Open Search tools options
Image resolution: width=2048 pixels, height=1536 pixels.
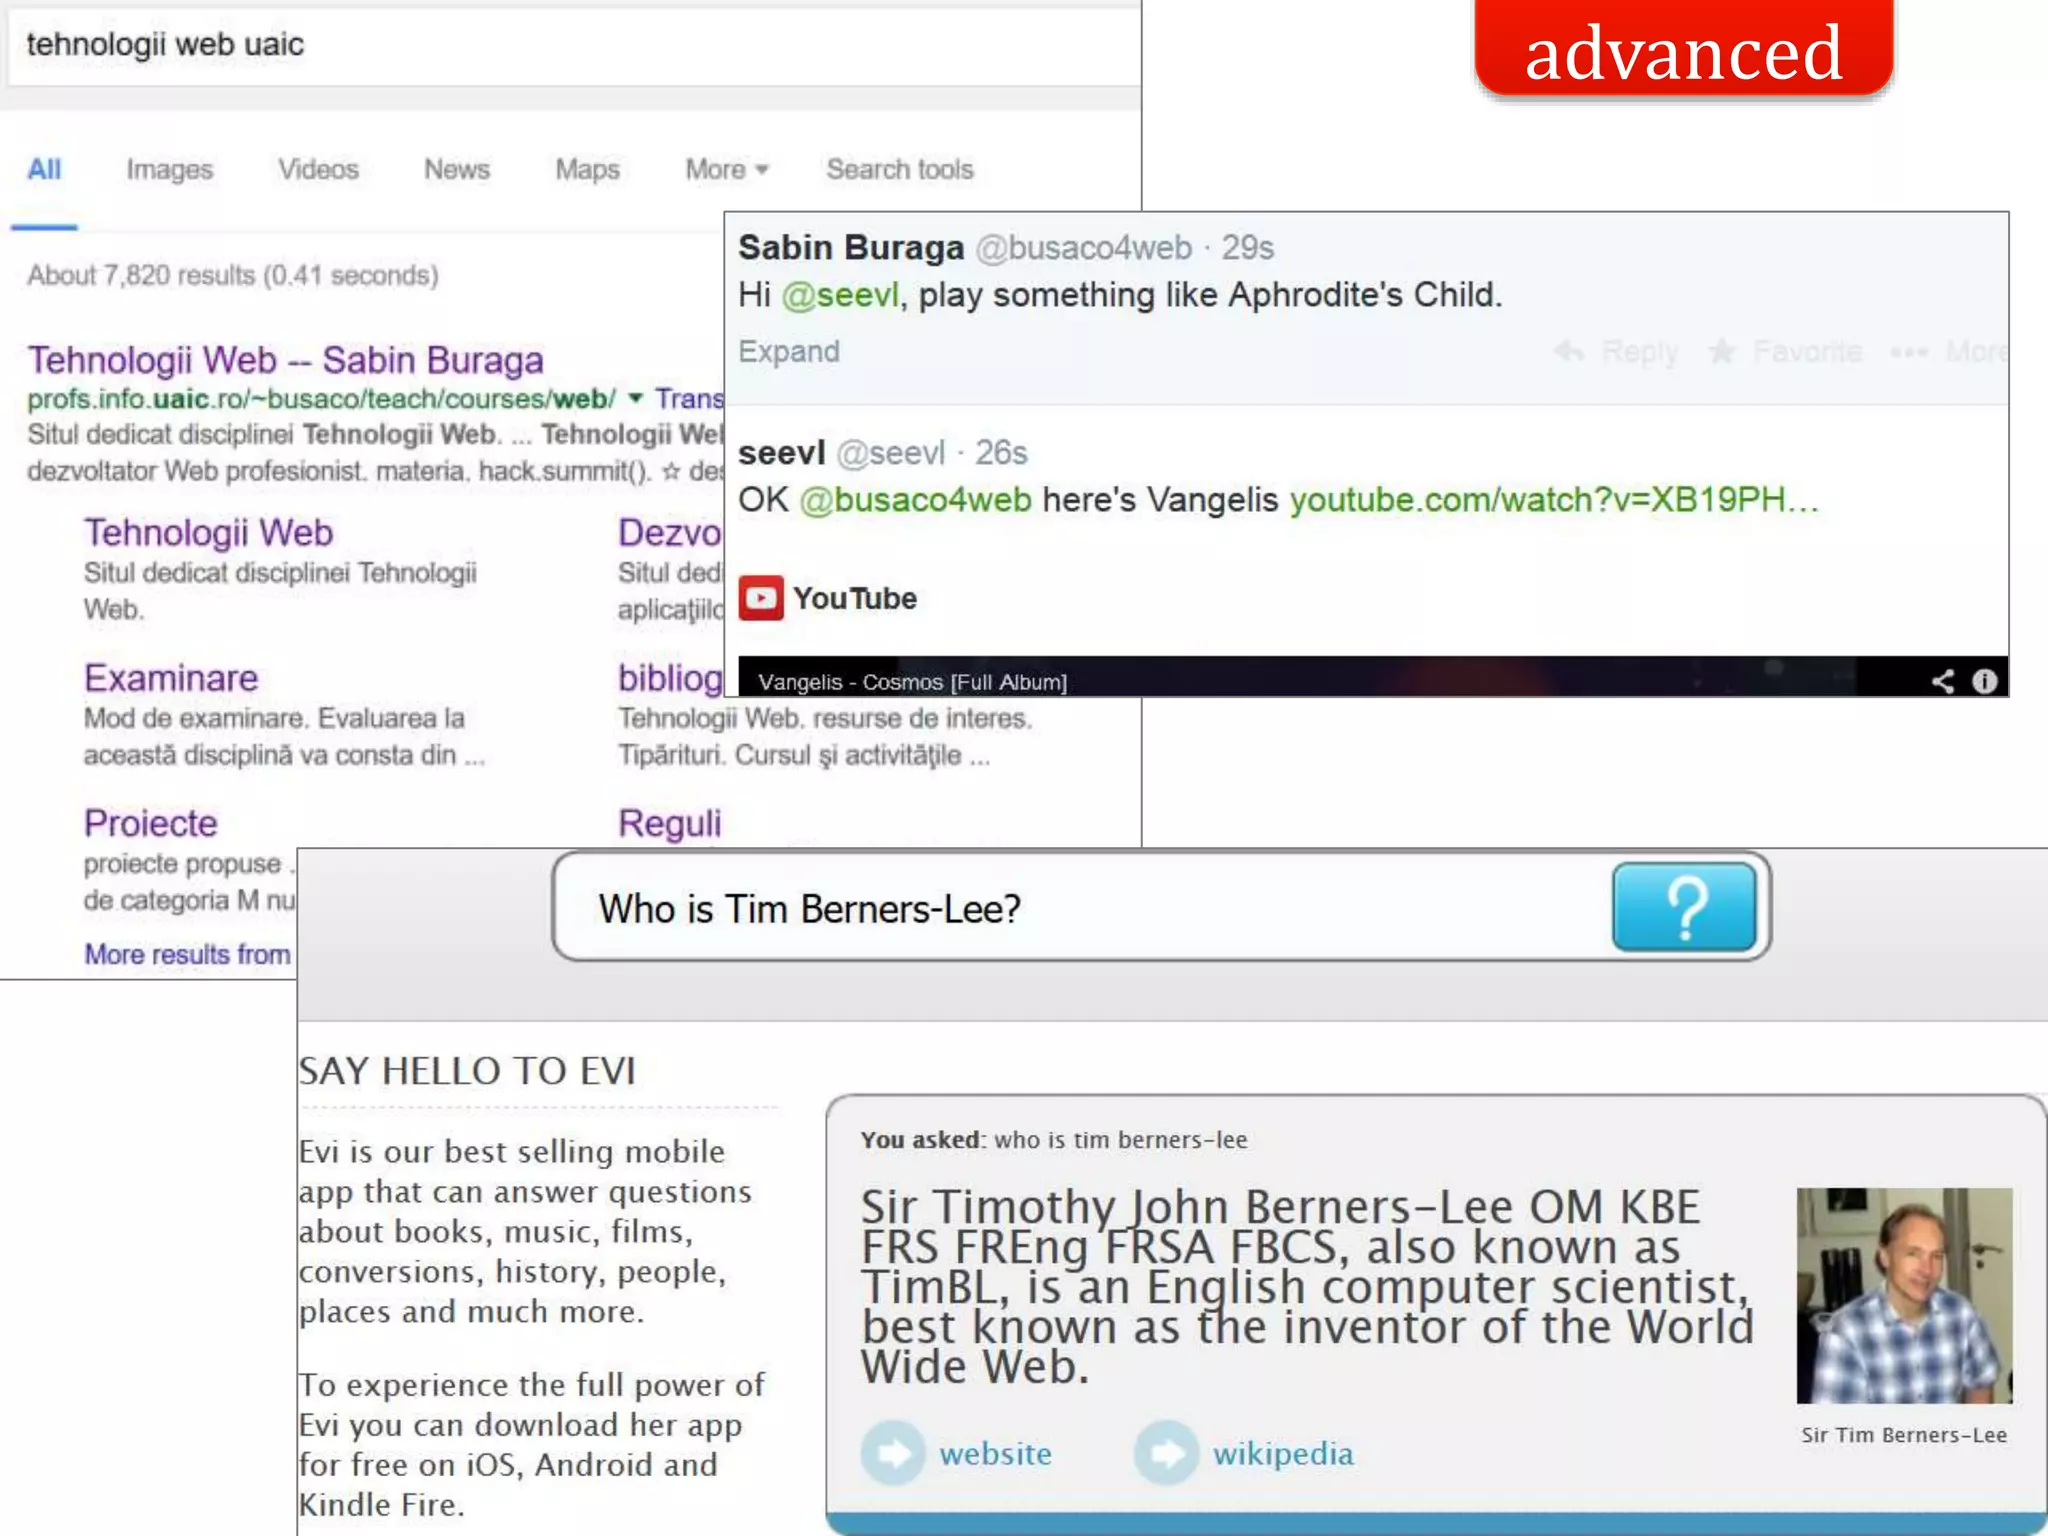899,169
